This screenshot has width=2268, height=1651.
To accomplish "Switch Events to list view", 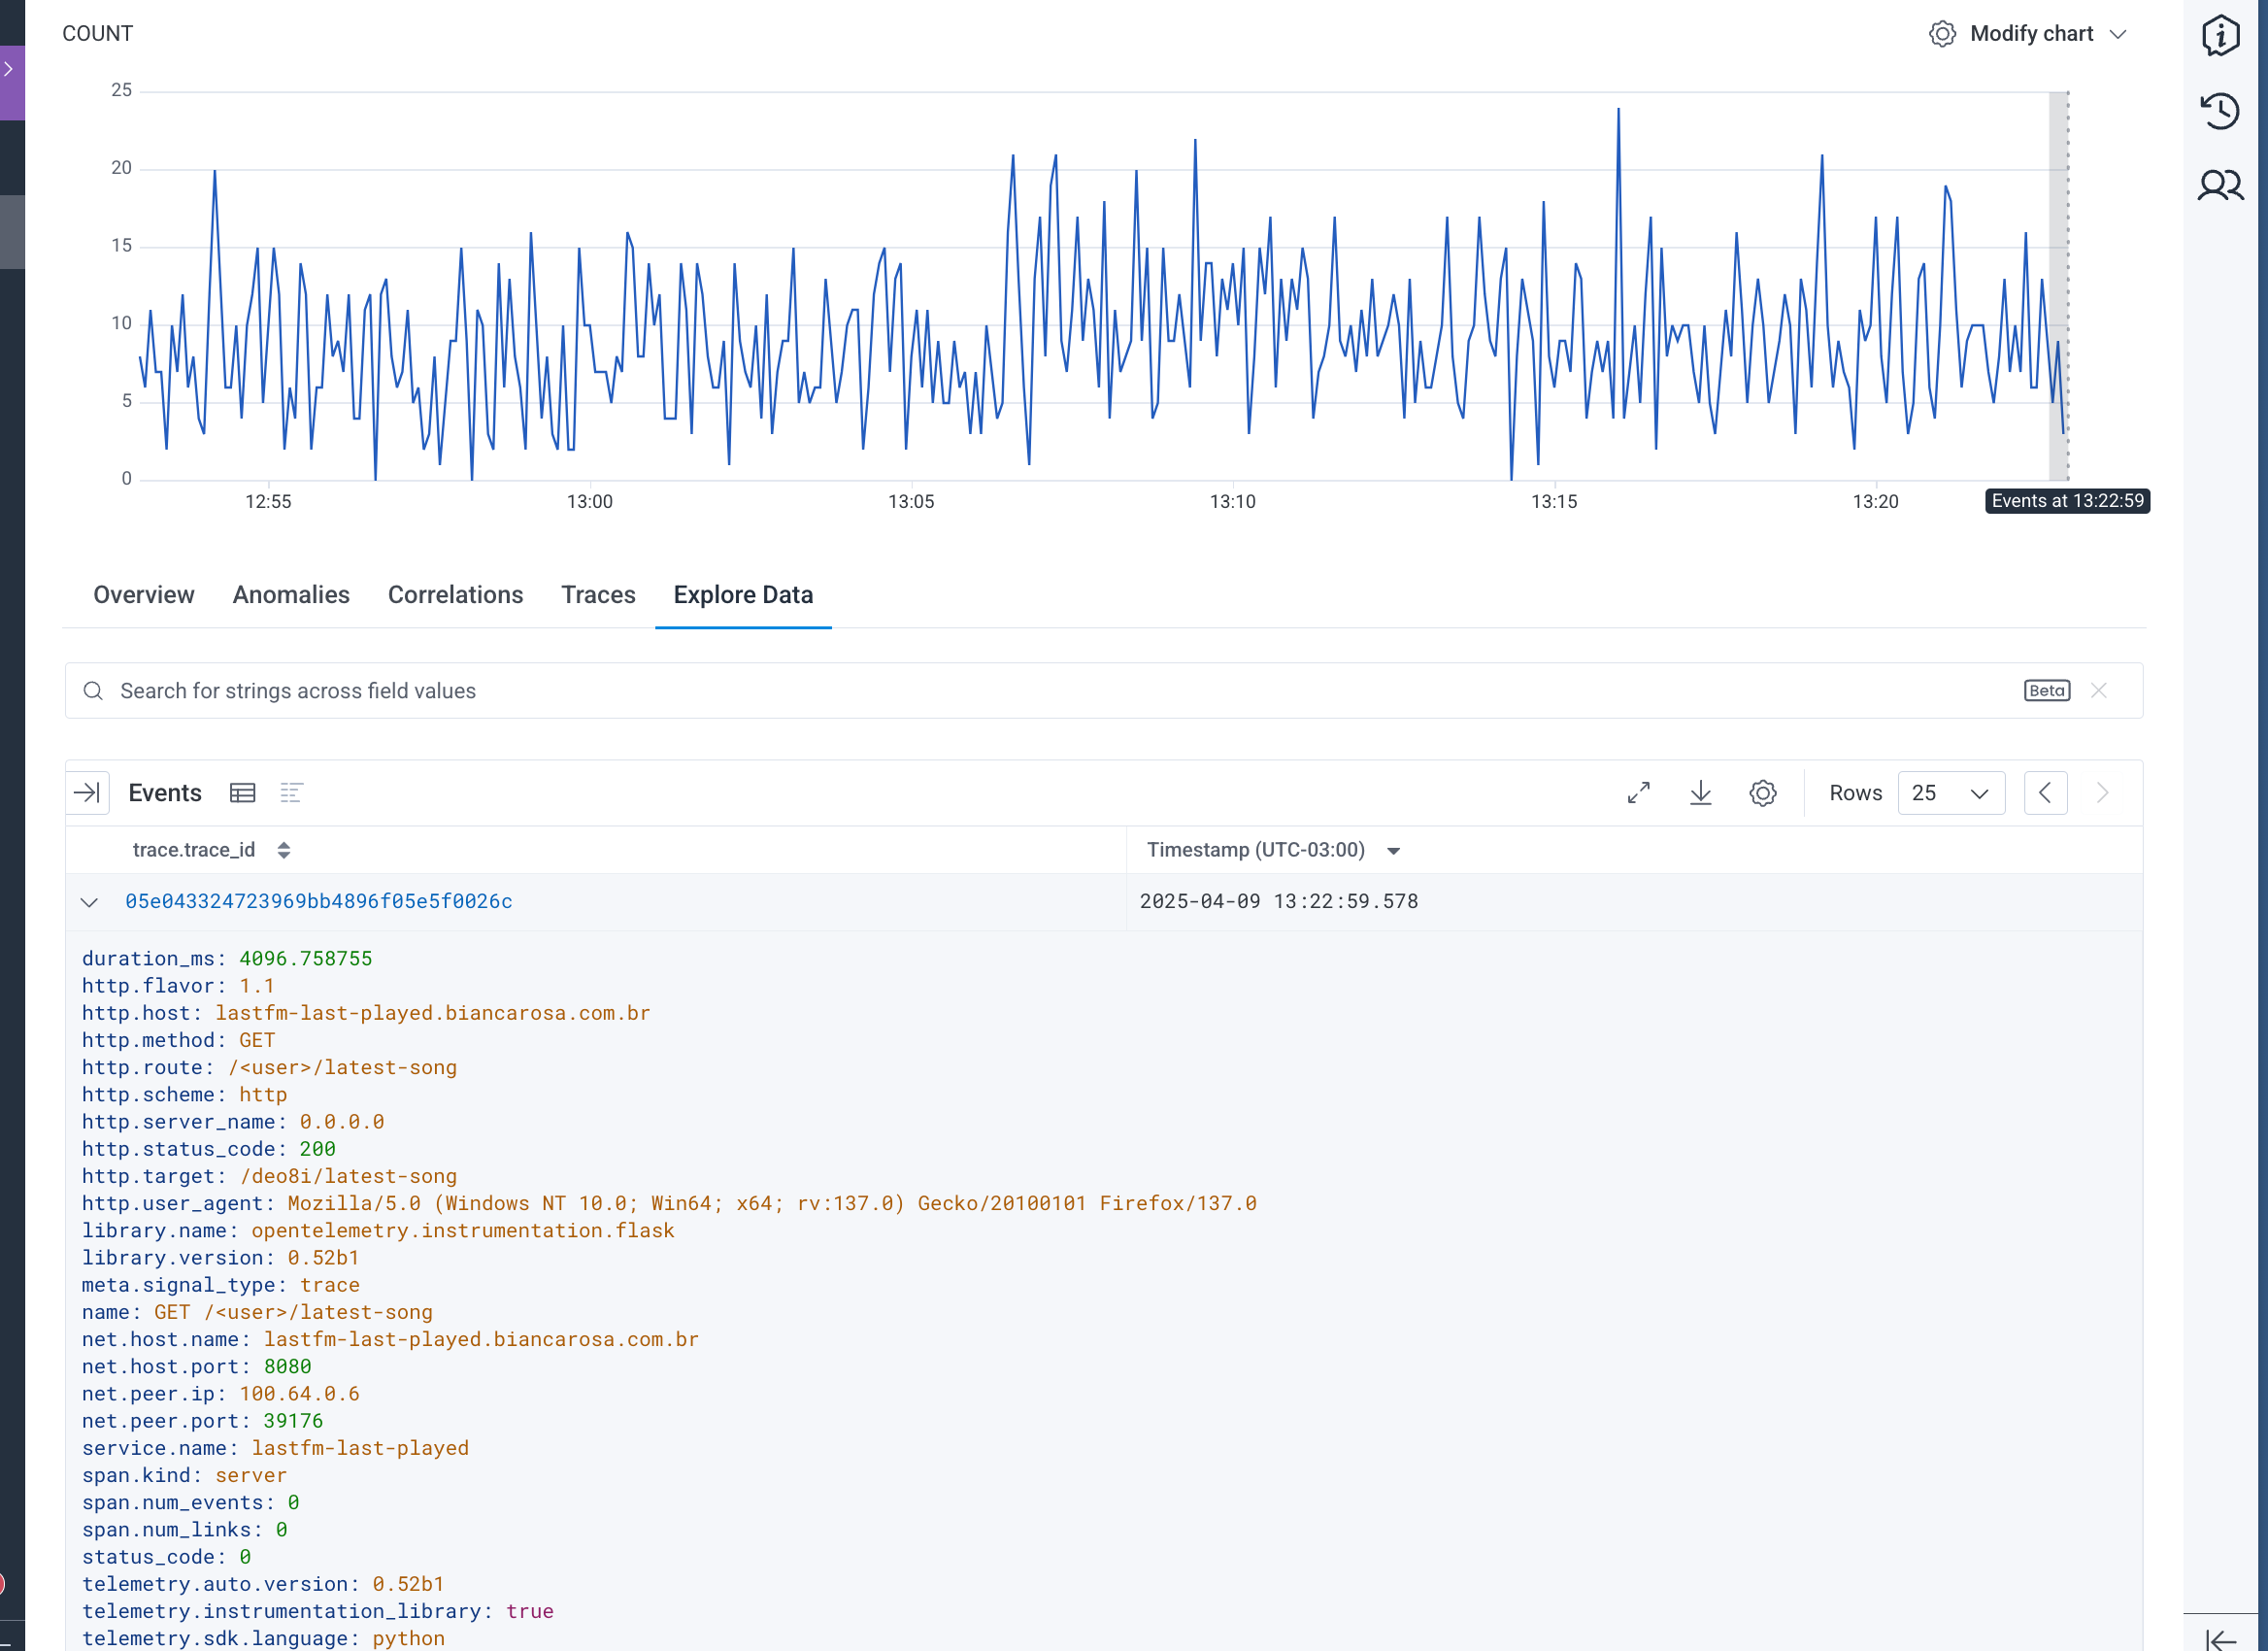I will click(x=291, y=793).
